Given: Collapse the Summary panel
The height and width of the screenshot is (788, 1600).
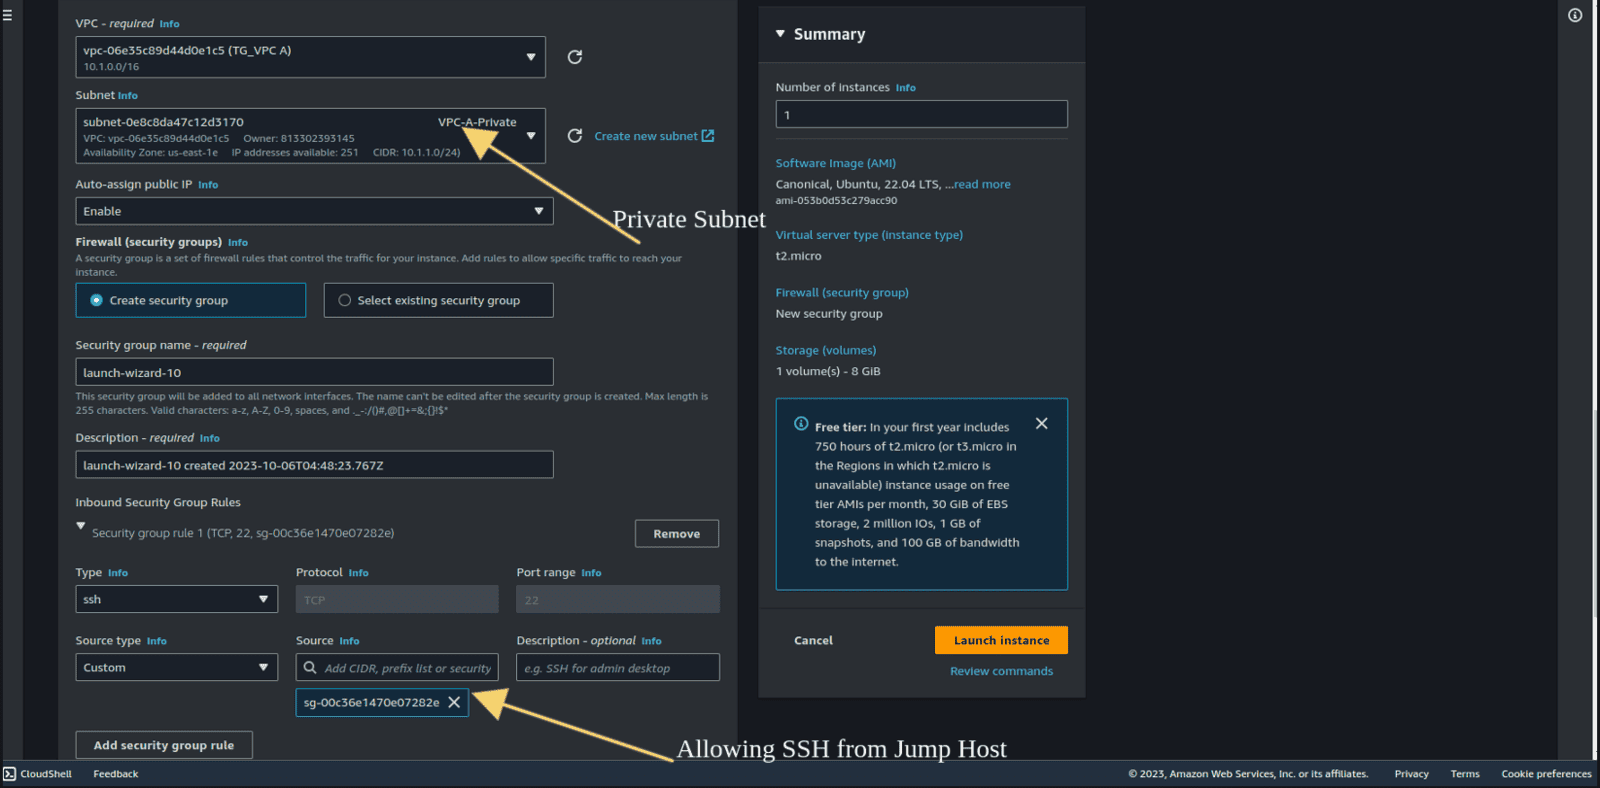Looking at the screenshot, I should click(x=781, y=34).
